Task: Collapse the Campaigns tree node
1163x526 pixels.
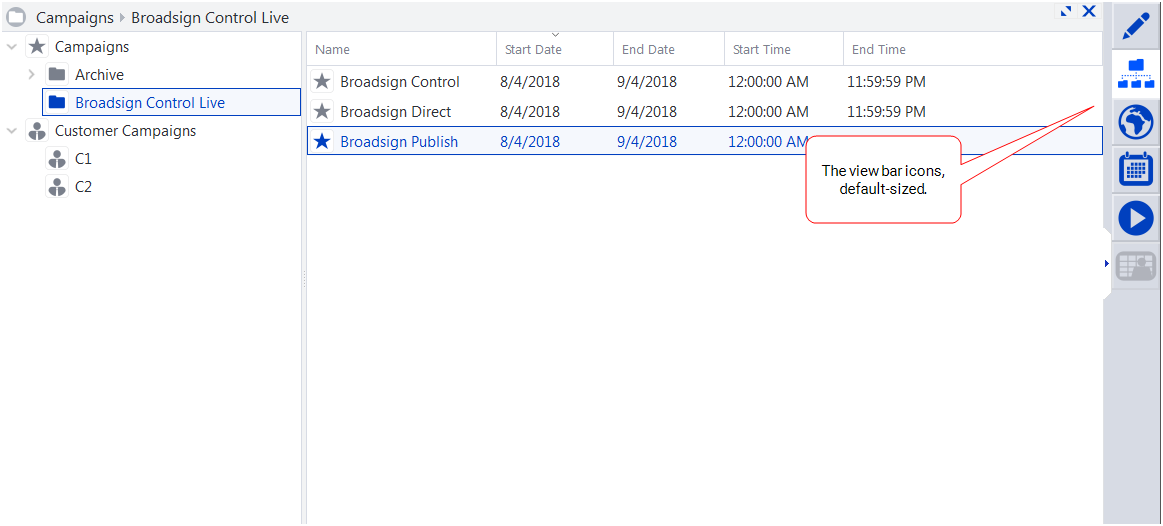Action: (12, 47)
